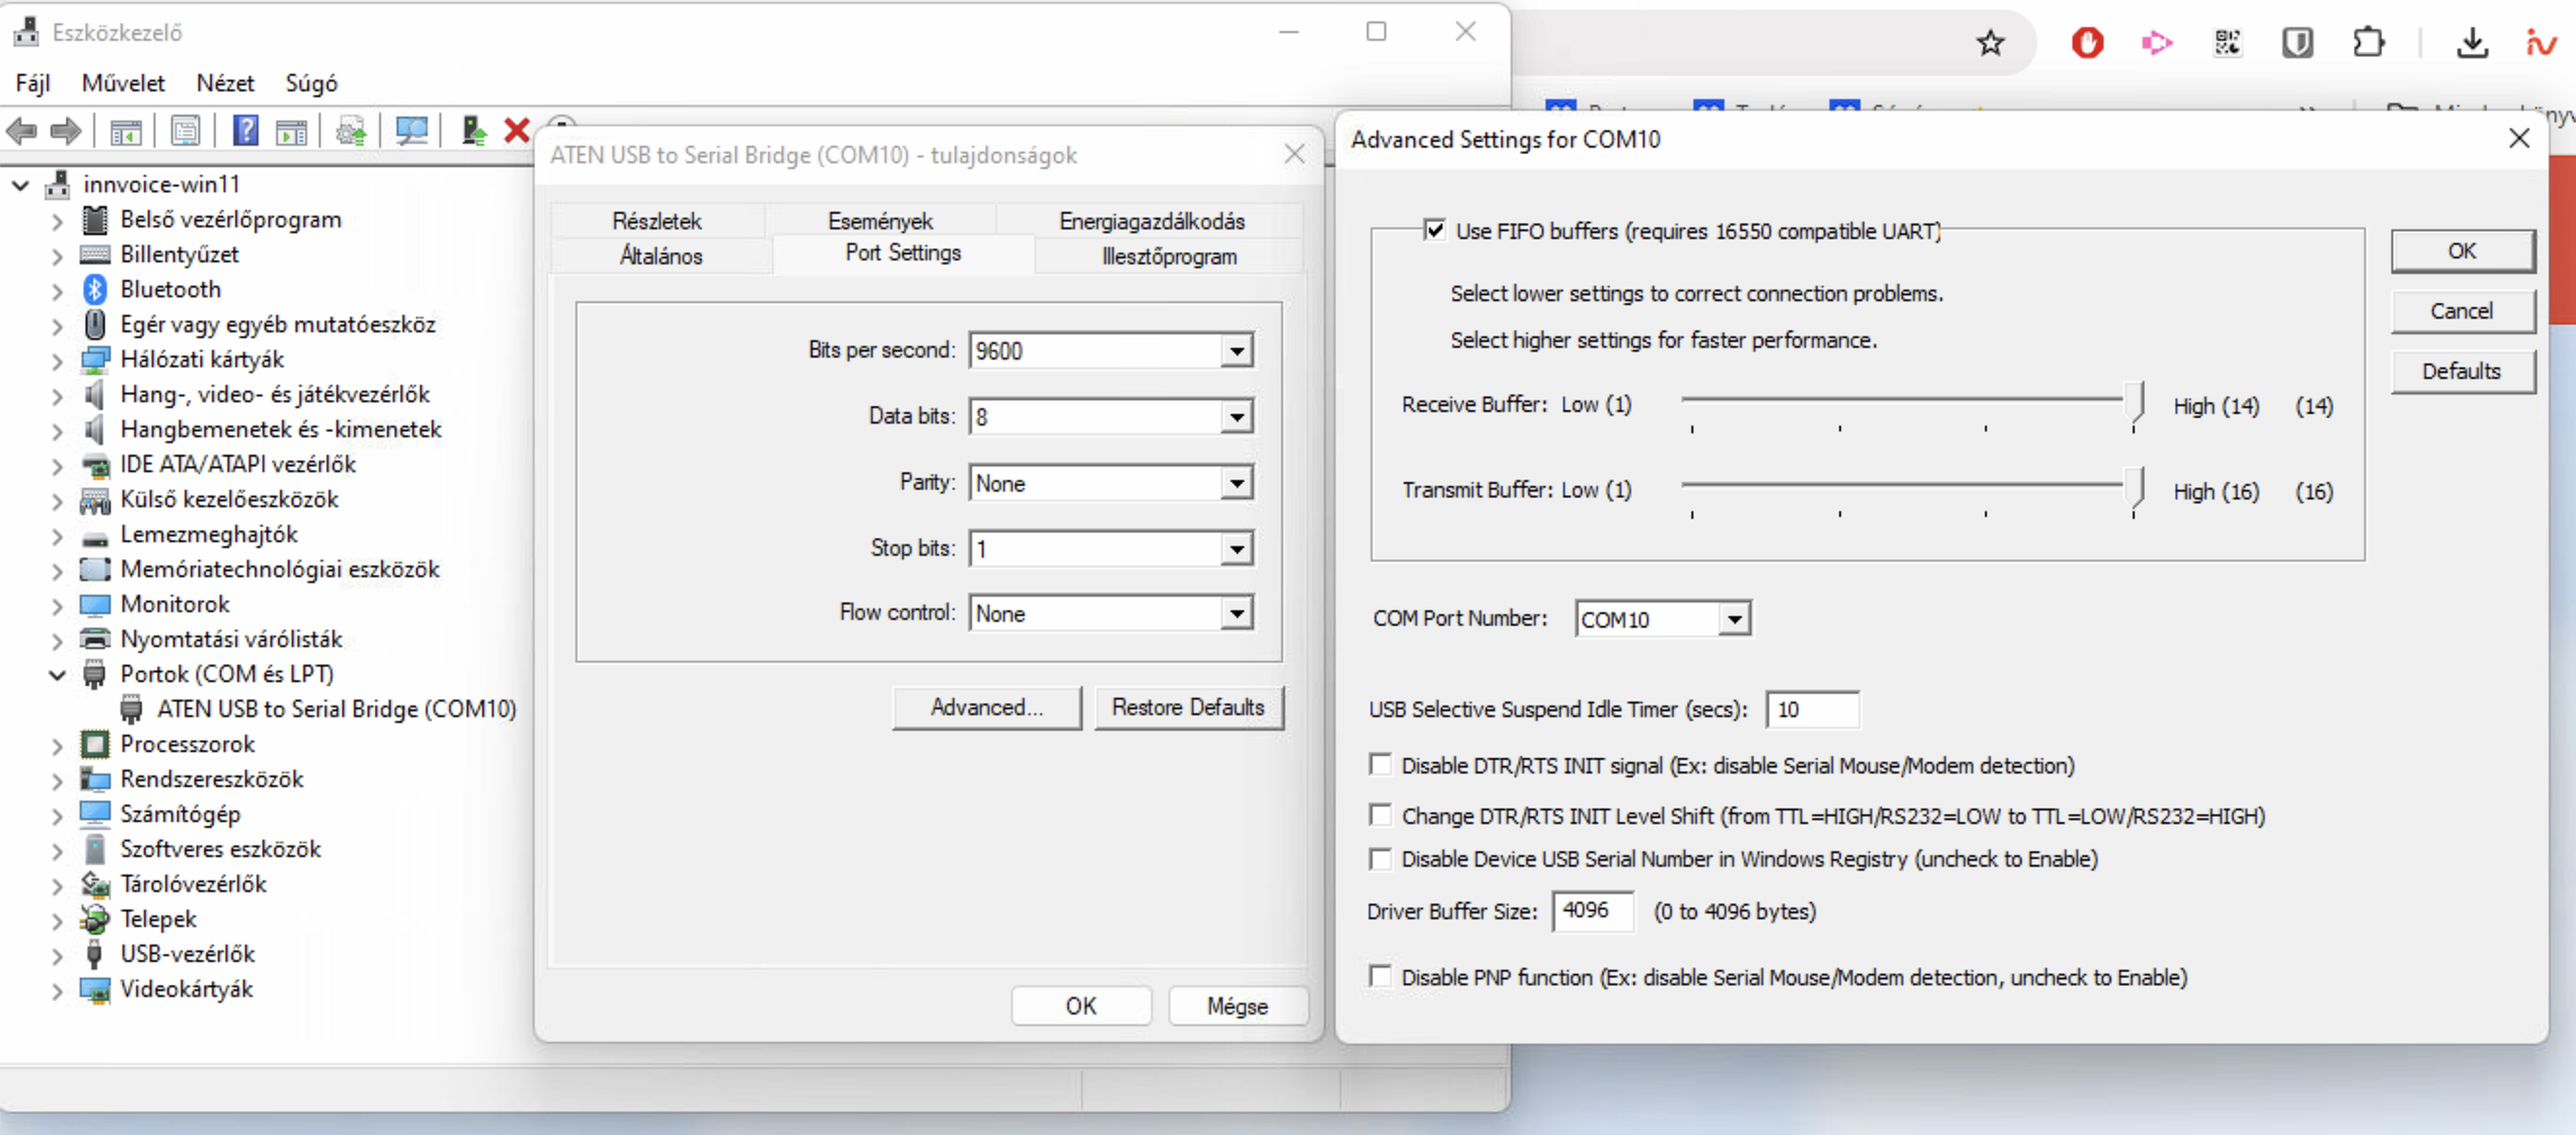The width and height of the screenshot is (2576, 1135).
Task: Click the Help toolbar icon in Device Manager
Action: tap(245, 130)
